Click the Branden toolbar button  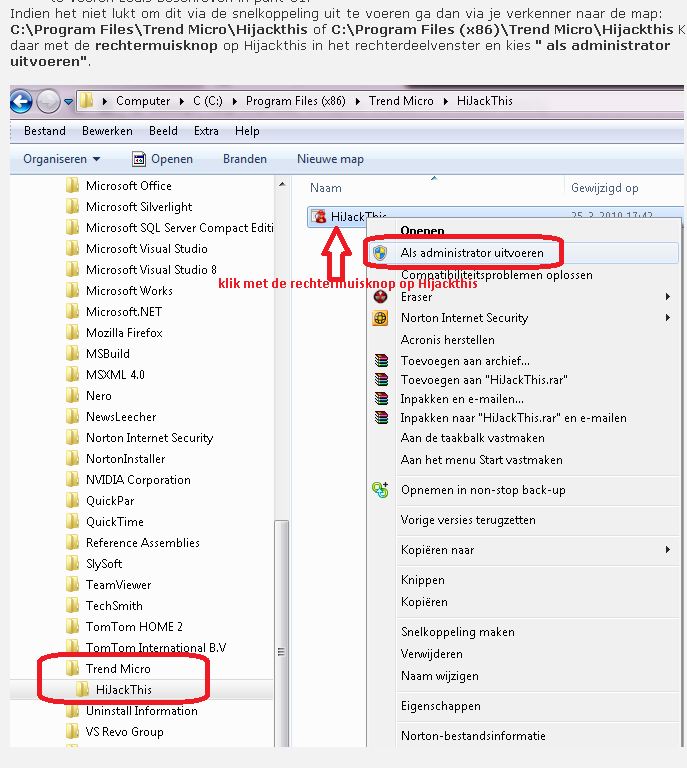245,159
